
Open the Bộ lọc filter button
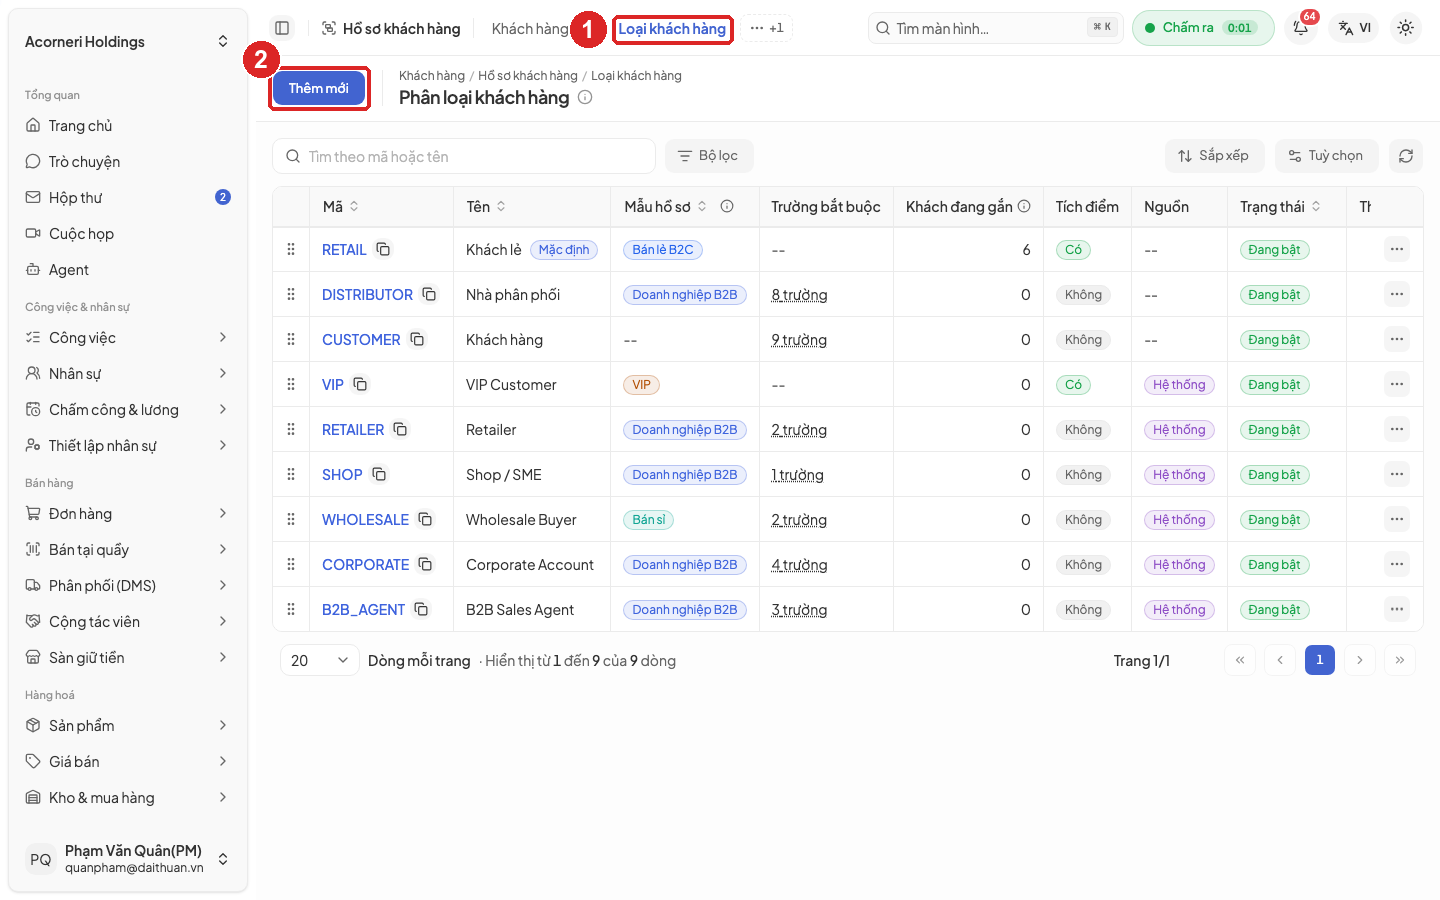[708, 156]
